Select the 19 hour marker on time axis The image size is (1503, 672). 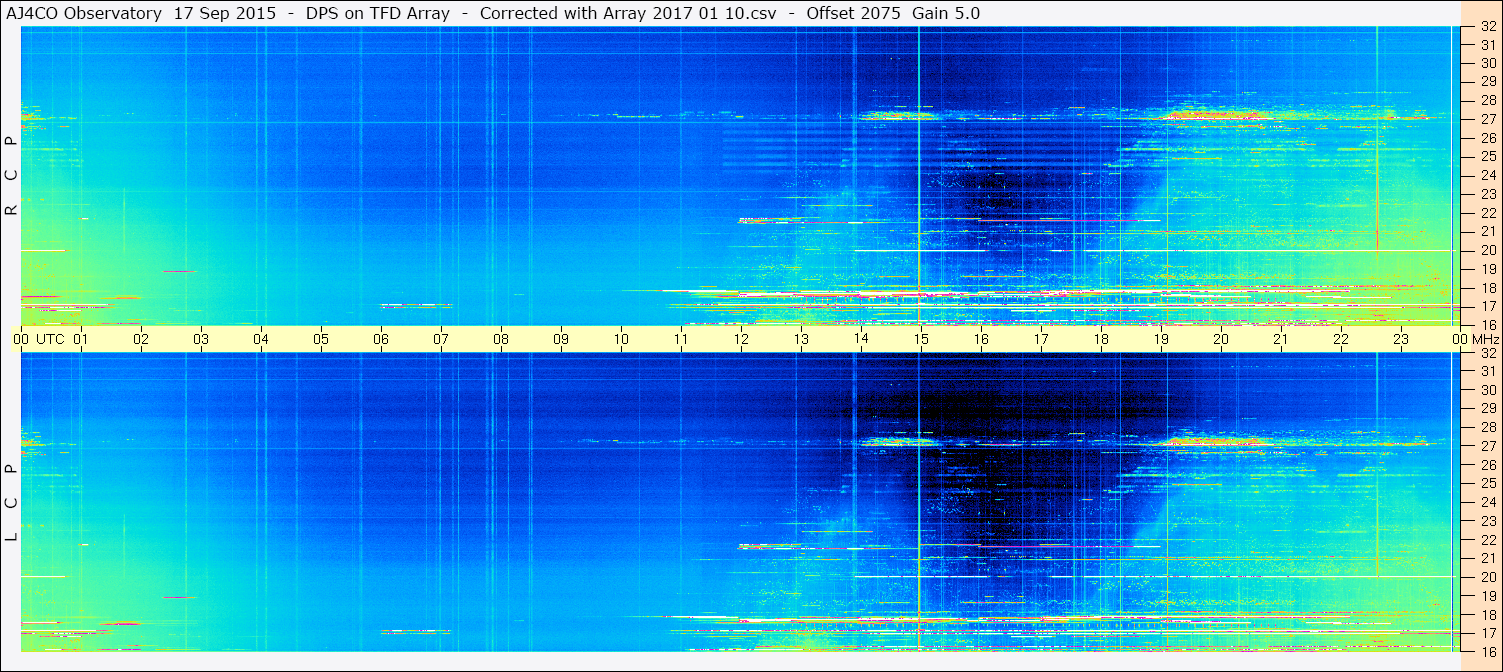click(1161, 339)
